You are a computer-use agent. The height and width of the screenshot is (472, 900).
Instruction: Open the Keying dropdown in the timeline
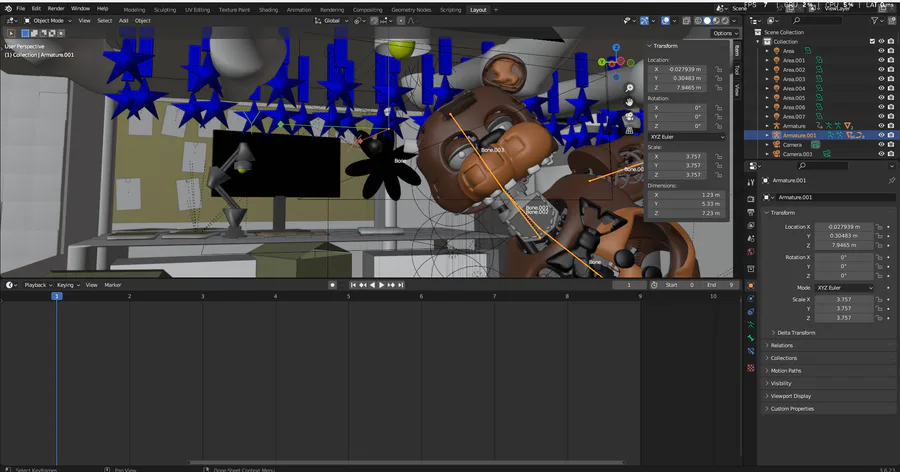pos(68,285)
